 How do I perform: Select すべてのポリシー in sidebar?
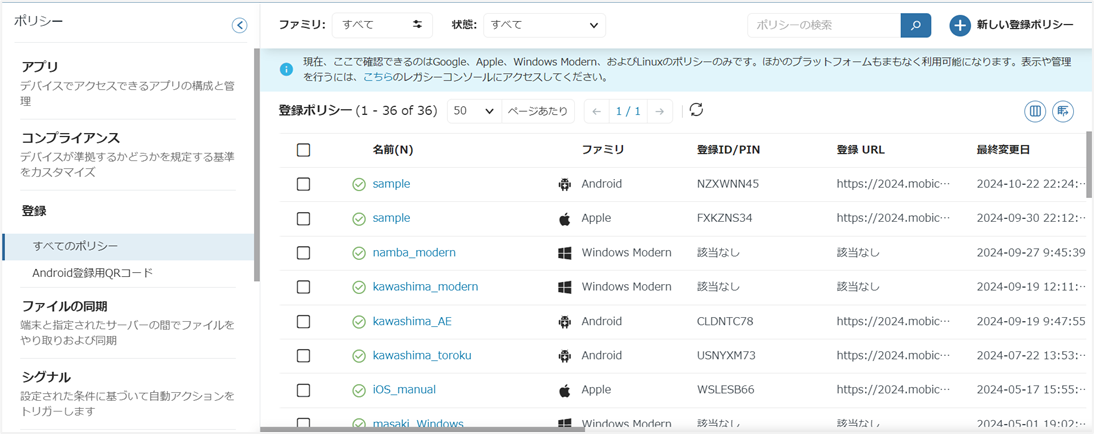click(x=128, y=246)
